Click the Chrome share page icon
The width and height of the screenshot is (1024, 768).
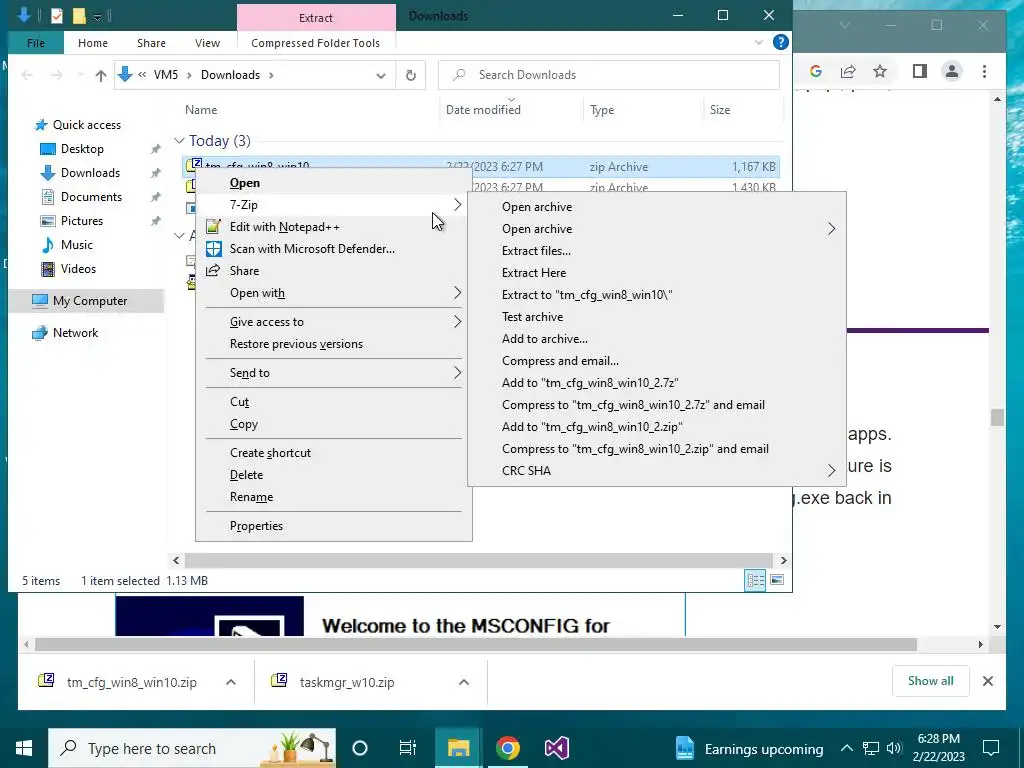coord(848,71)
